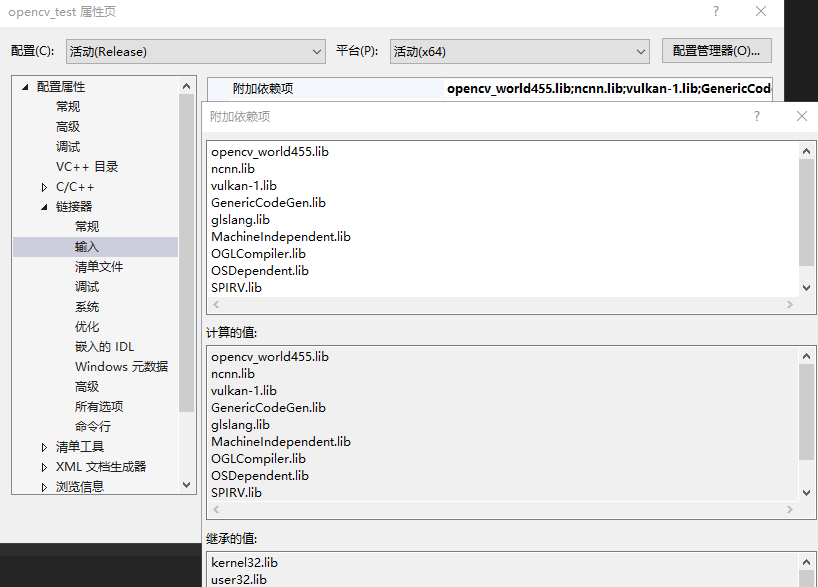Expand the C/C++ tree node
This screenshot has width=818, height=587.
[x=44, y=187]
